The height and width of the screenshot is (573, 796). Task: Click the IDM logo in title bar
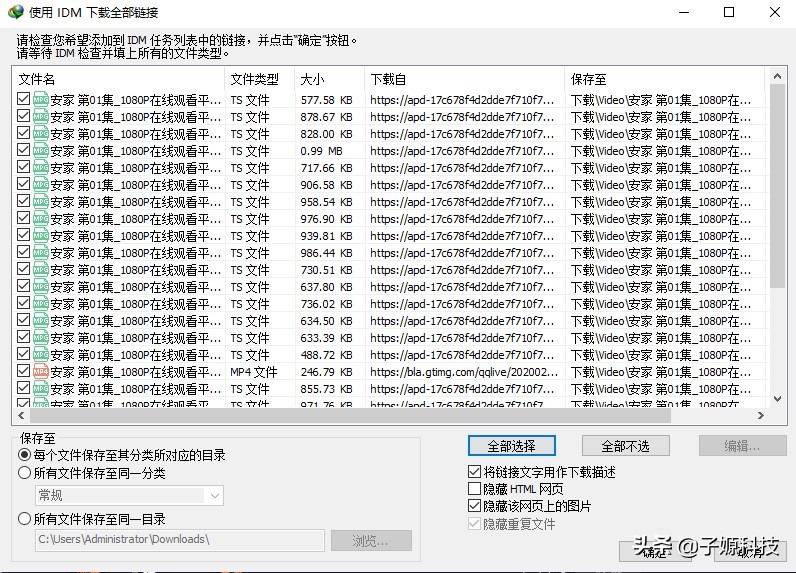tap(16, 12)
